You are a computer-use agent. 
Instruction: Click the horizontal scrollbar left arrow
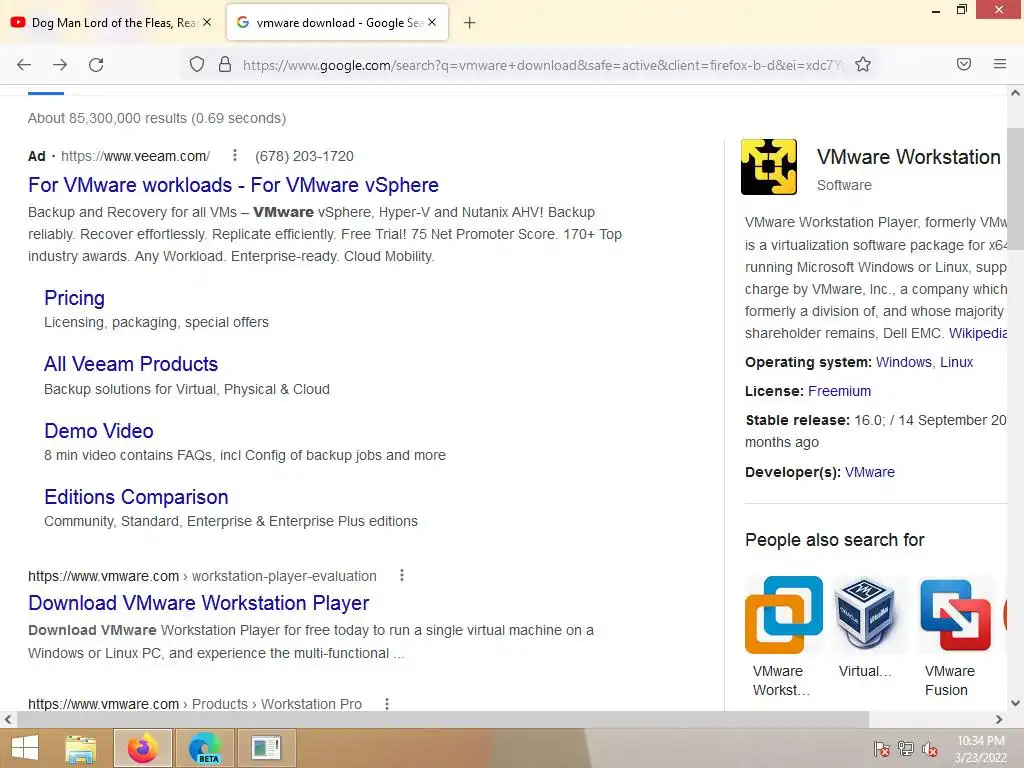(x=8, y=720)
